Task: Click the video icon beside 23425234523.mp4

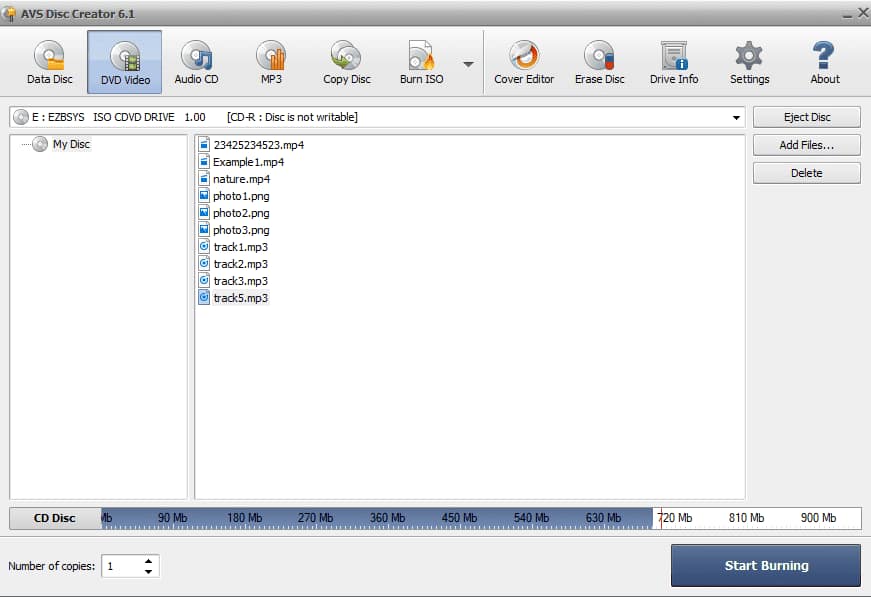Action: pyautogui.click(x=204, y=144)
